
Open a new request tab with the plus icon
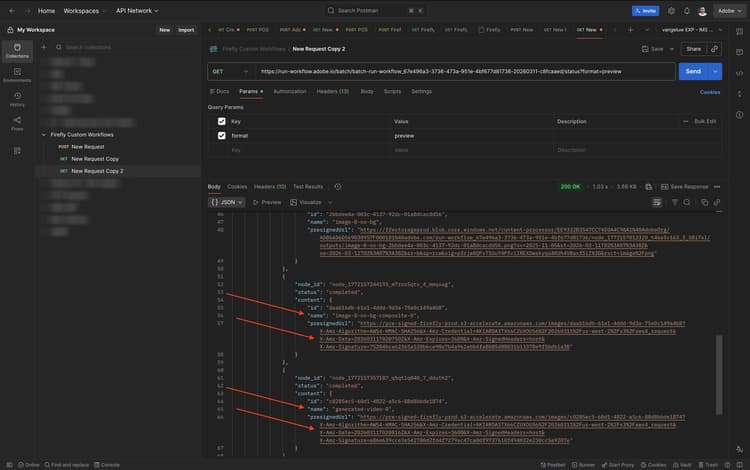[630, 30]
